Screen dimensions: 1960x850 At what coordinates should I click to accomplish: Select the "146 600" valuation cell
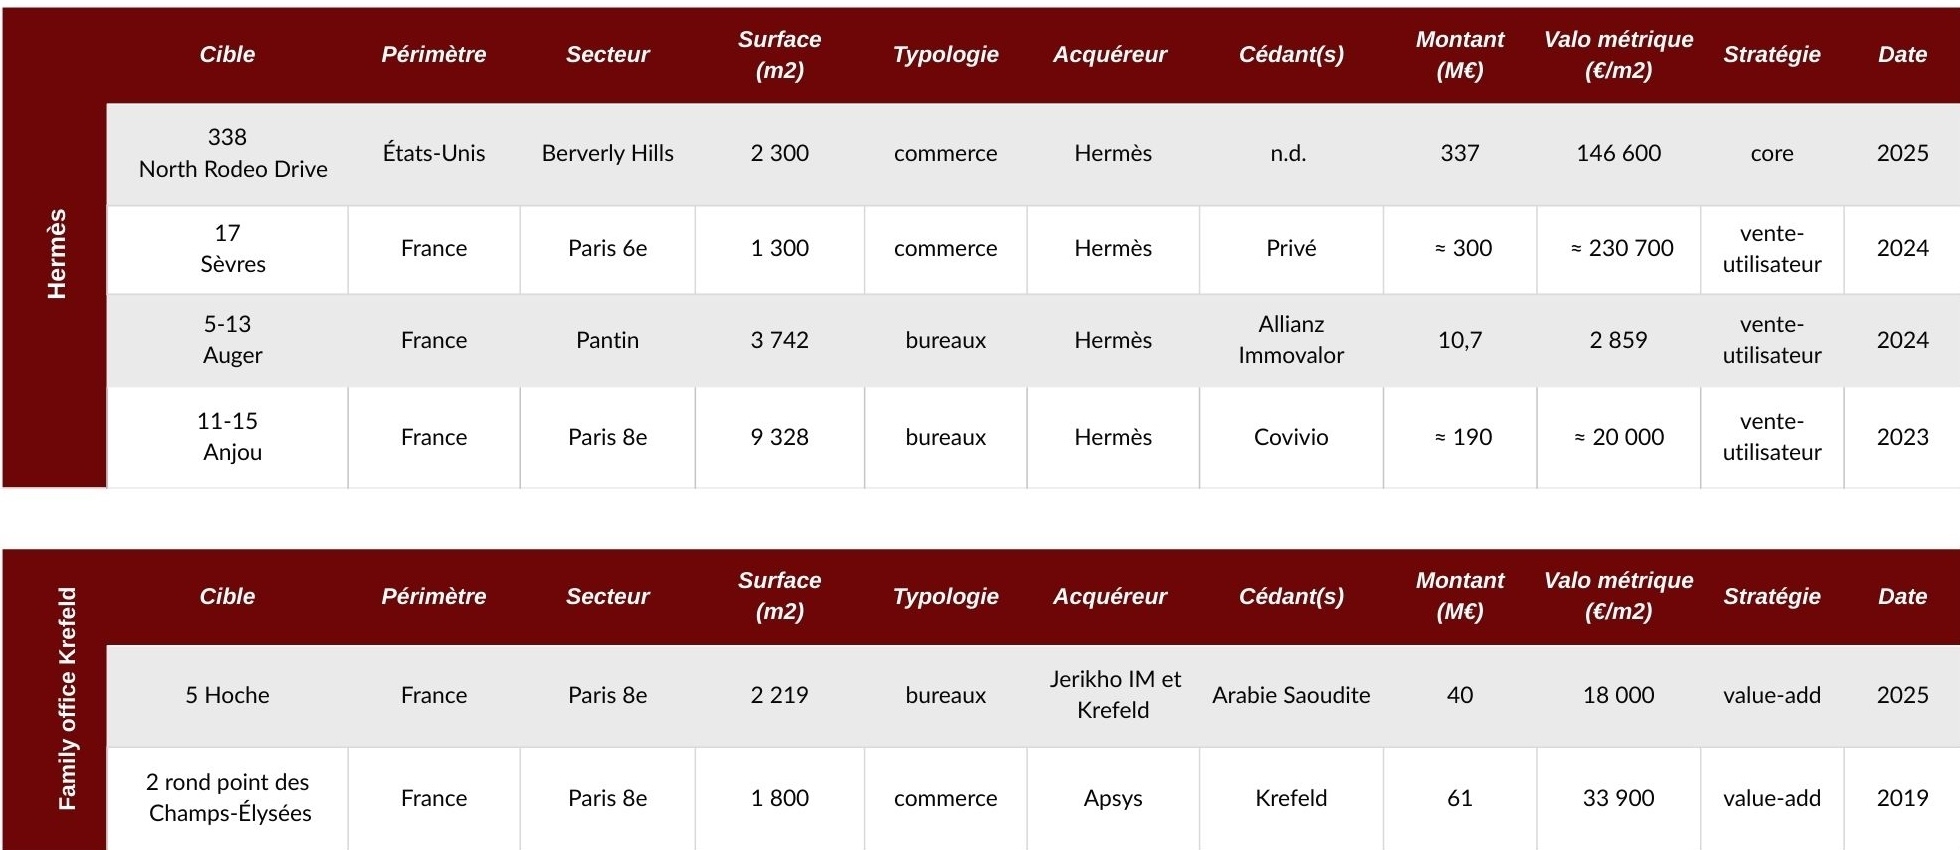pyautogui.click(x=1618, y=153)
